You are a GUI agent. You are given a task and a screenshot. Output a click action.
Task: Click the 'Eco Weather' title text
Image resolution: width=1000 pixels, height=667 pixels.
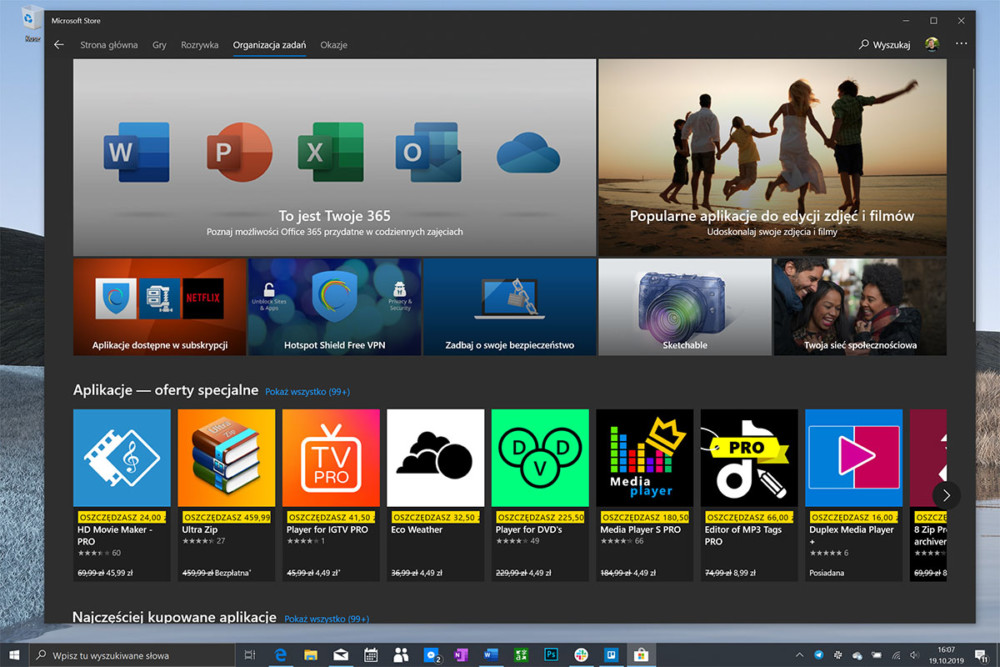(416, 529)
